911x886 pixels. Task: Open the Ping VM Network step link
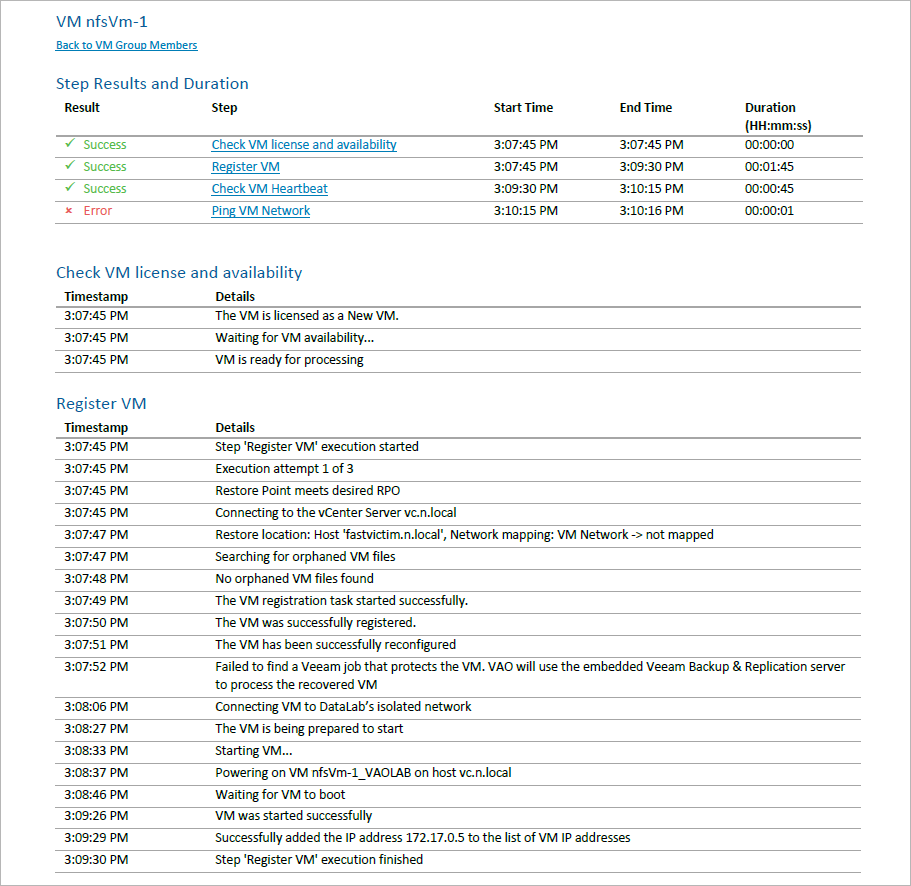point(261,211)
